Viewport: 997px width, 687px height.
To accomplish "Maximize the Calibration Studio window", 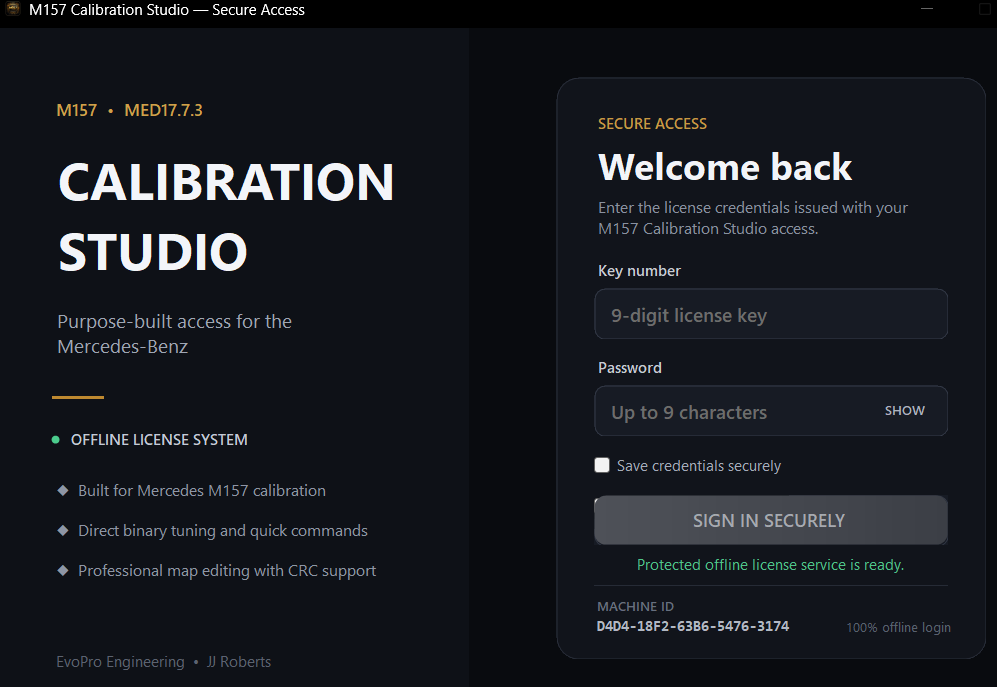I will tap(984, 10).
